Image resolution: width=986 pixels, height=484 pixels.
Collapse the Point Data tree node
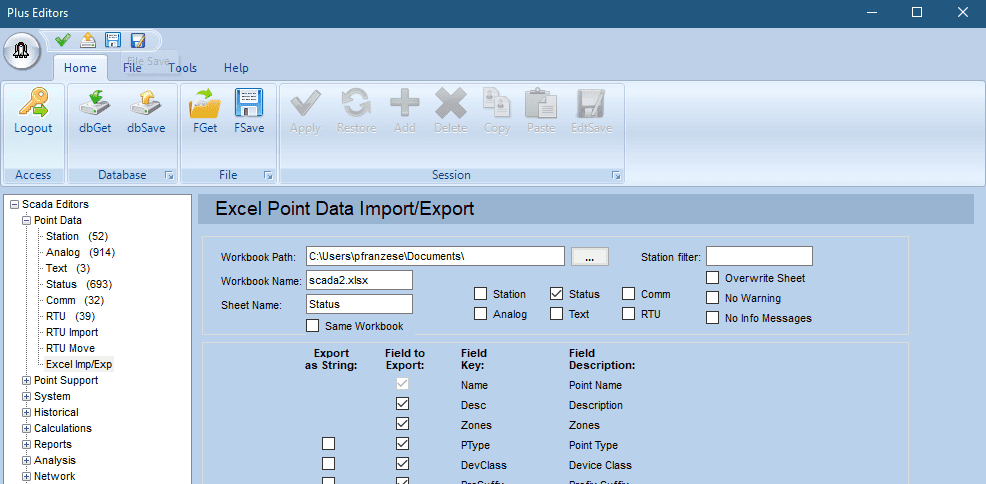click(26, 220)
